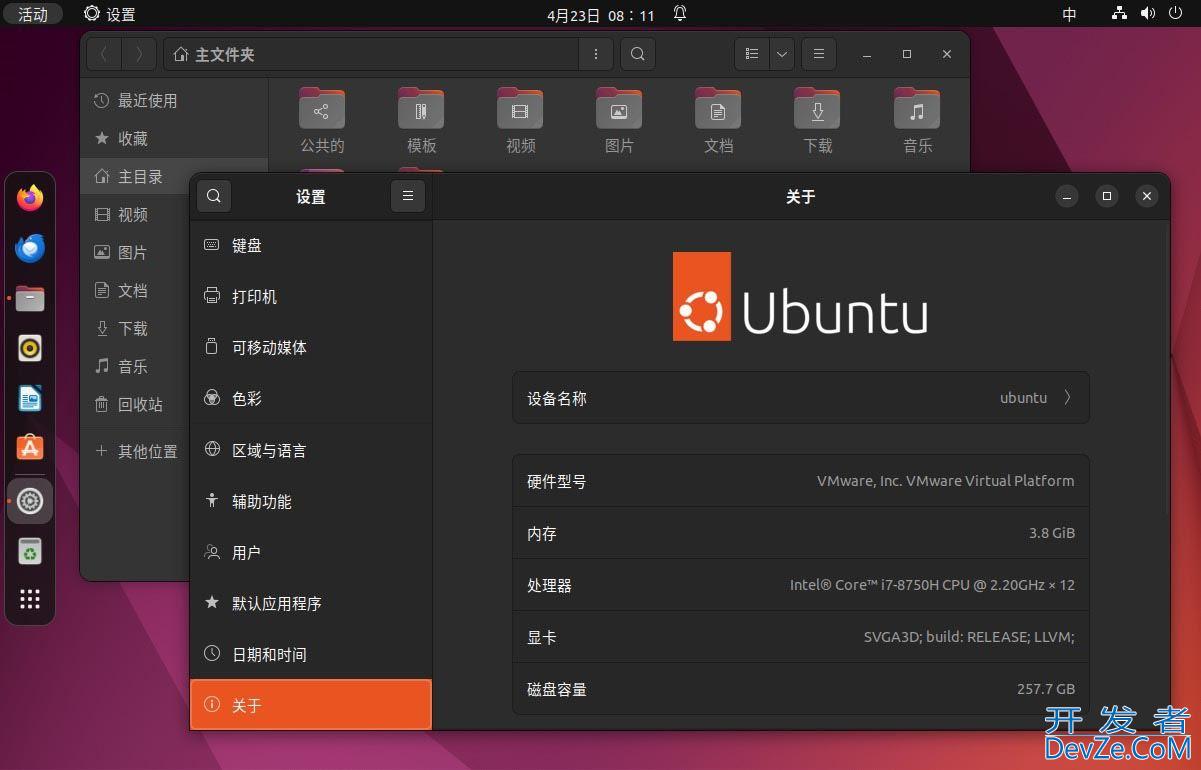Image resolution: width=1201 pixels, height=770 pixels.
Task: Open the Files path options menu (three dots)
Action: 596,54
